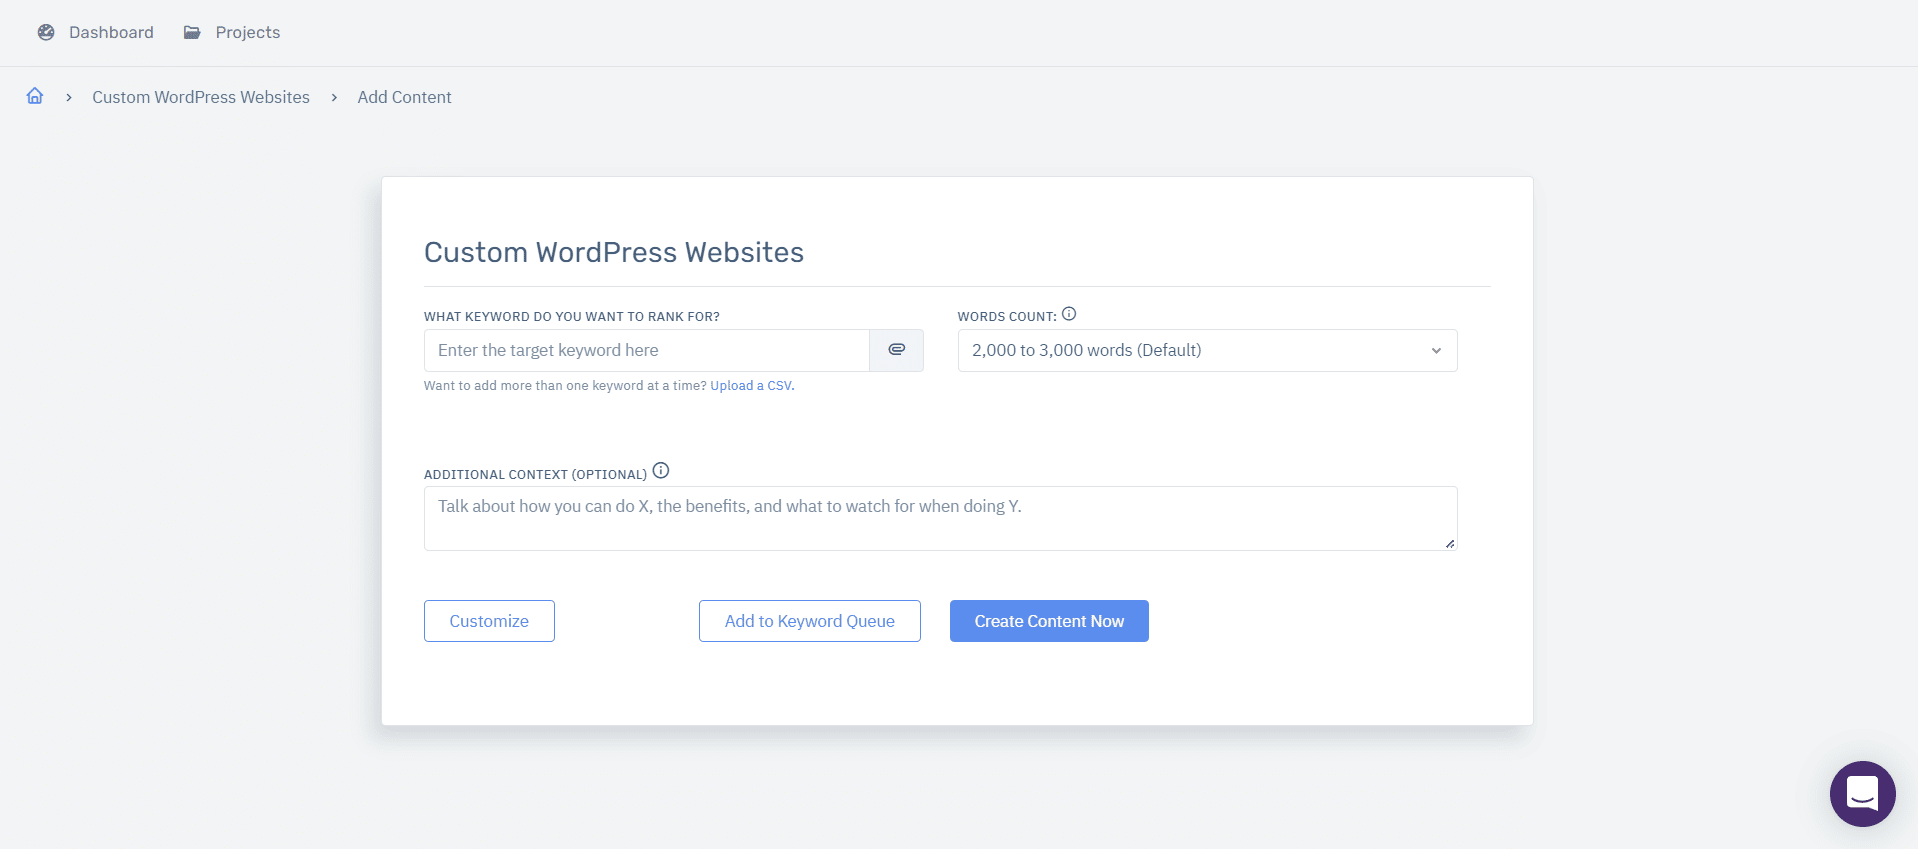The height and width of the screenshot is (849, 1919).
Task: Click the home breadcrumb icon
Action: point(35,96)
